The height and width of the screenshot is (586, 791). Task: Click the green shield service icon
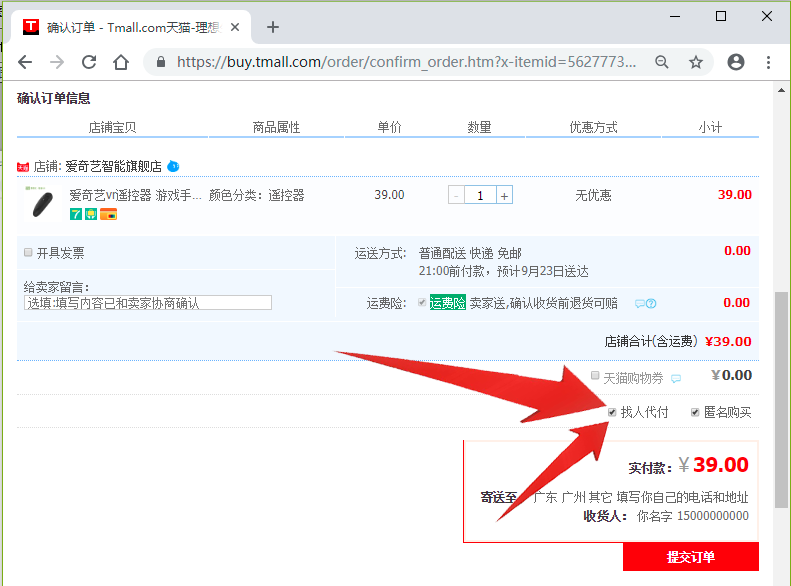click(x=91, y=214)
